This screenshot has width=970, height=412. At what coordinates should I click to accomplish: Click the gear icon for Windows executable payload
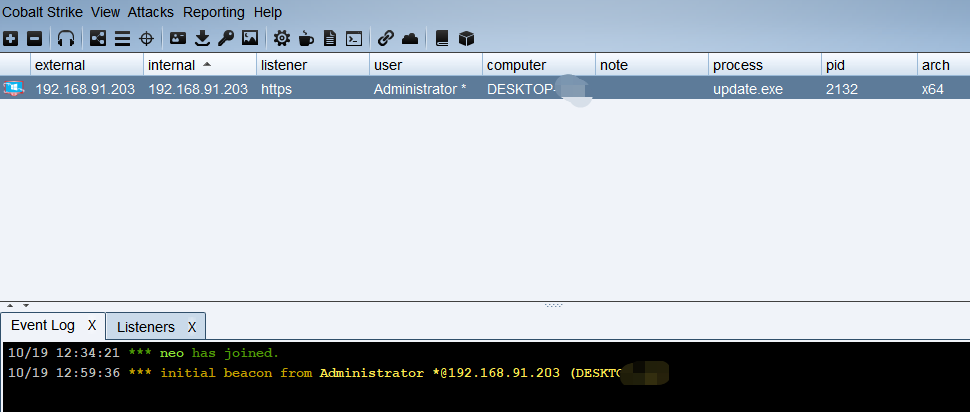coord(281,38)
